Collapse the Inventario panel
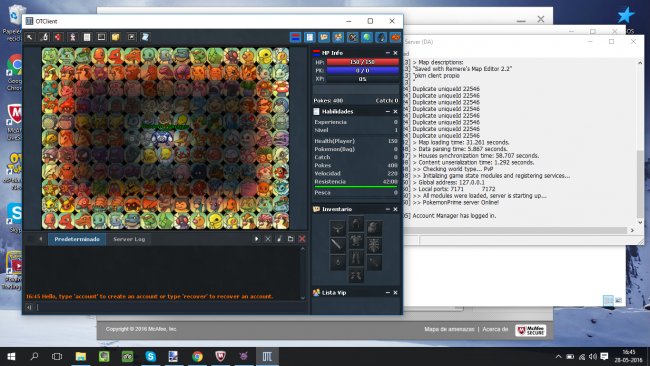Viewport: 650px width, 366px height. pos(388,209)
